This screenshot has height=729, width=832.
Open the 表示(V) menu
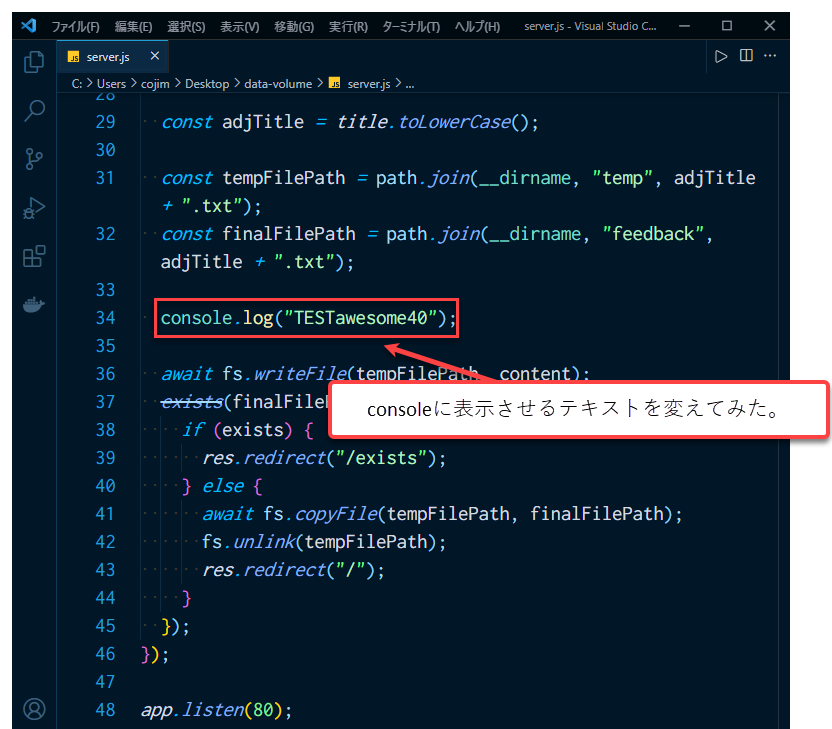(x=239, y=27)
